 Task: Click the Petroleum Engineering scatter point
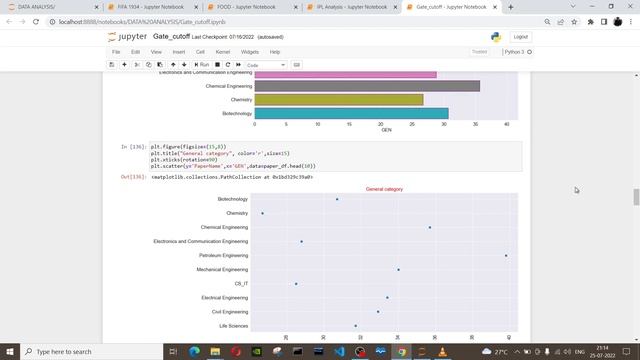pyautogui.click(x=506, y=256)
